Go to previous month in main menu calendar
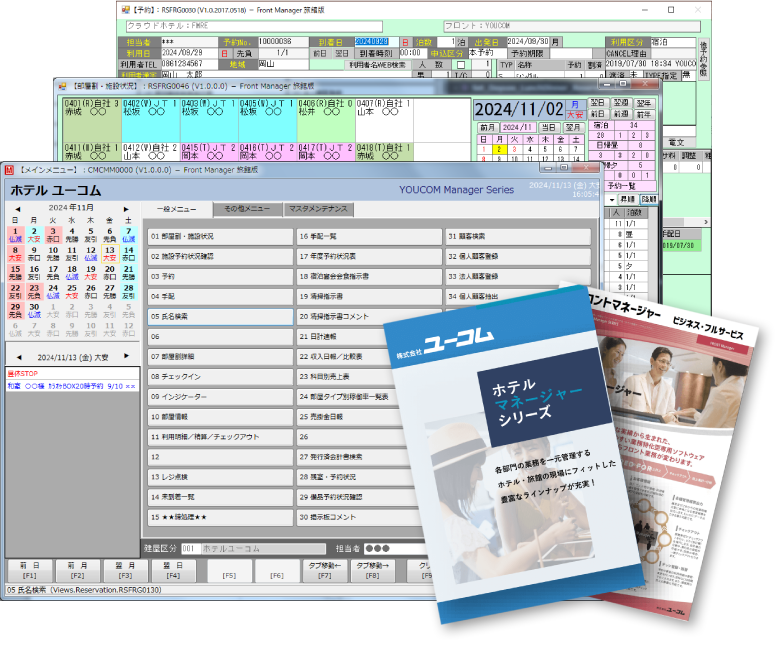 click(x=18, y=209)
